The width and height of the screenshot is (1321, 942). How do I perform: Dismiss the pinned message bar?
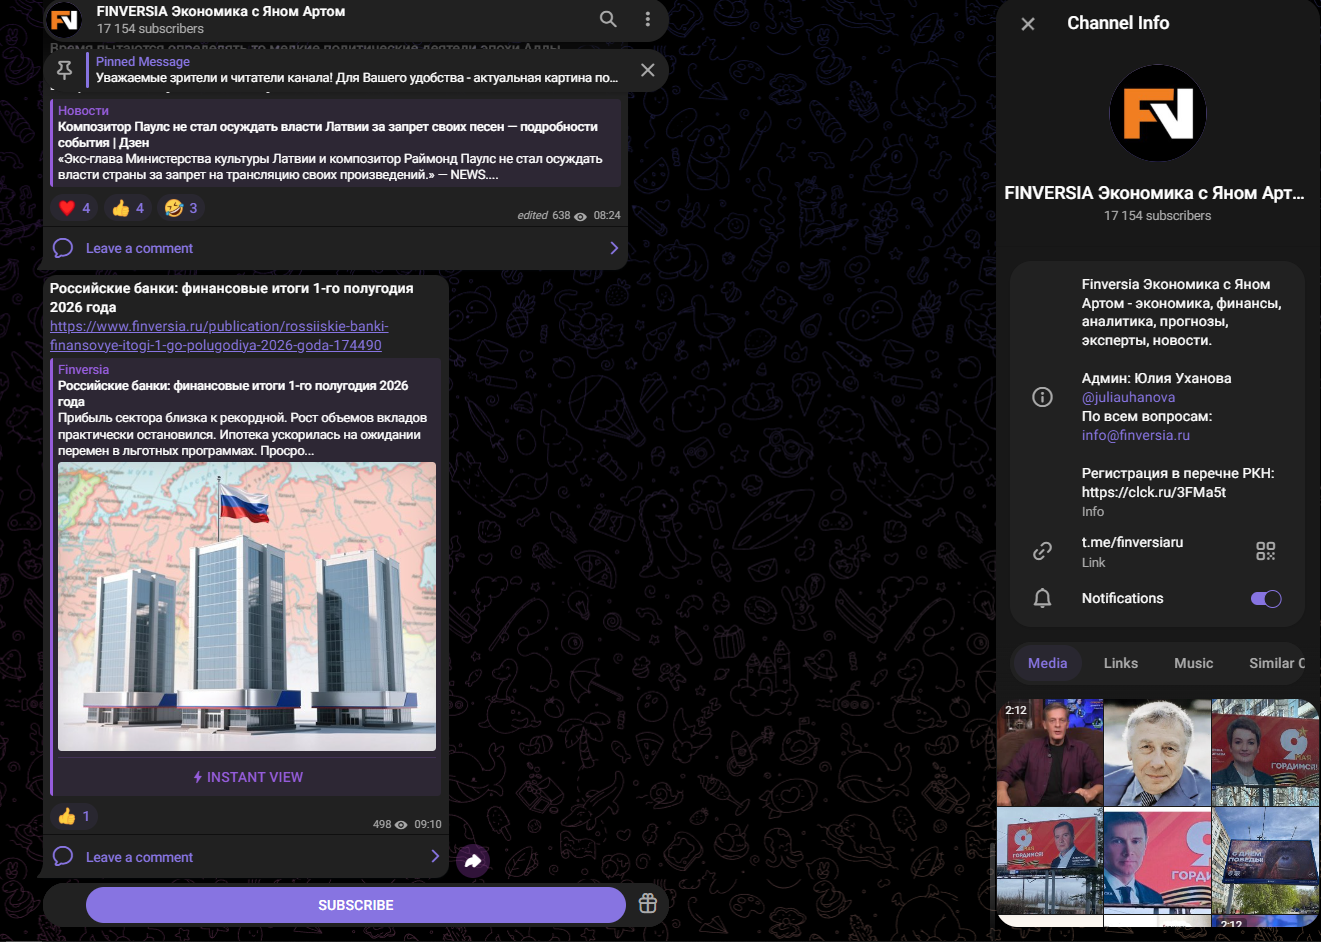click(x=648, y=70)
